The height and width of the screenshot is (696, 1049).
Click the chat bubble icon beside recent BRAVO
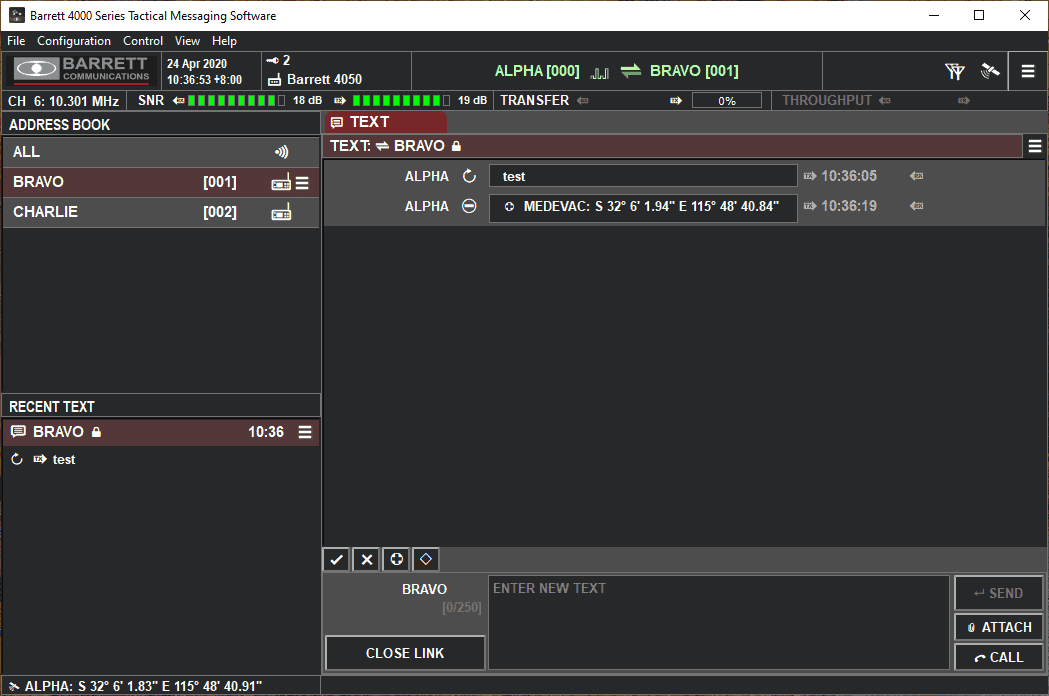click(18, 432)
